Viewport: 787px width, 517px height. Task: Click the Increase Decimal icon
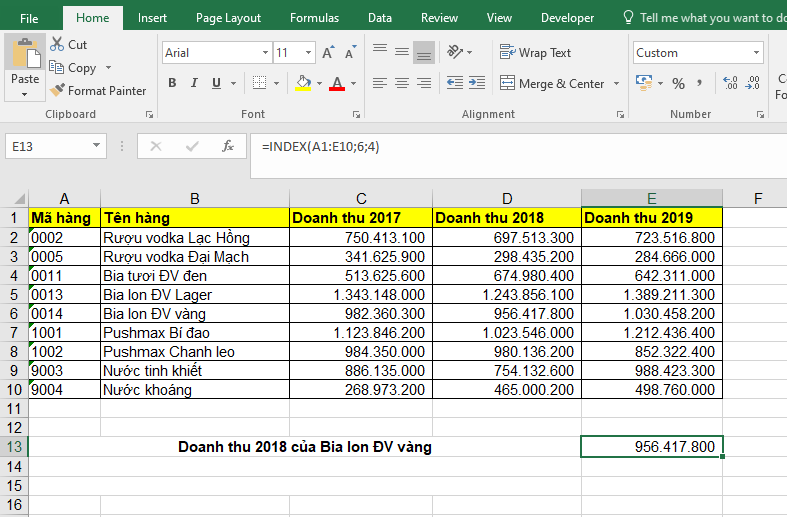(729, 84)
